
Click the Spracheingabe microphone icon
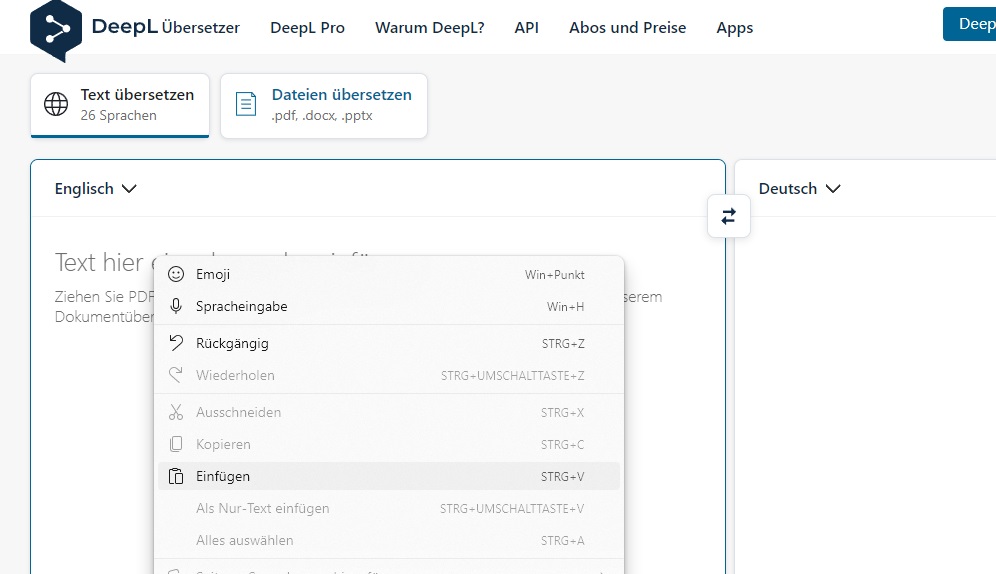[176, 306]
